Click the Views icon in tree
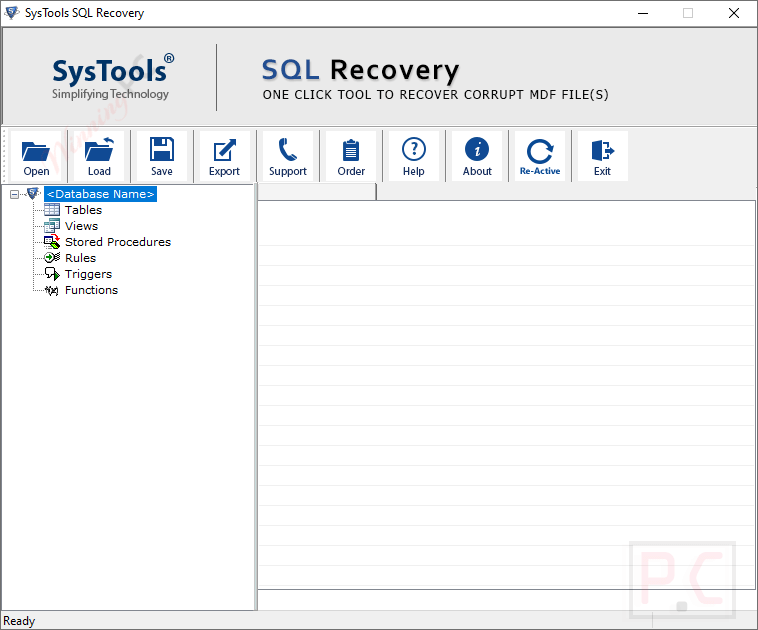 [52, 226]
